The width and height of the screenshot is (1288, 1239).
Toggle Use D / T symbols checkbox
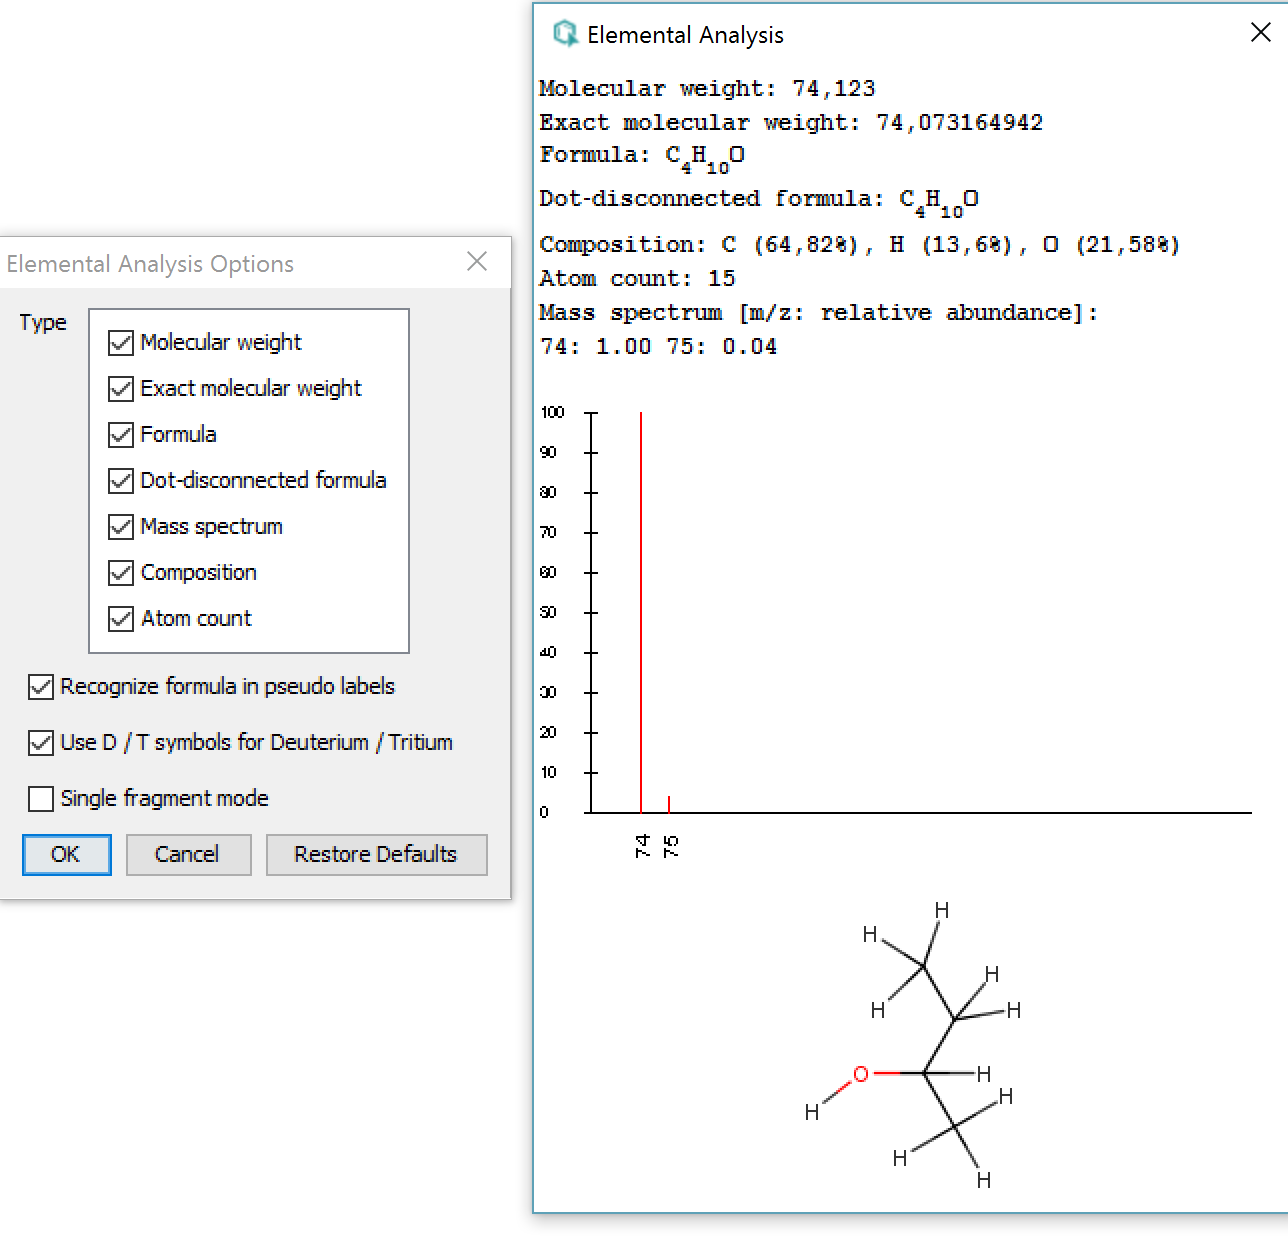[x=41, y=743]
